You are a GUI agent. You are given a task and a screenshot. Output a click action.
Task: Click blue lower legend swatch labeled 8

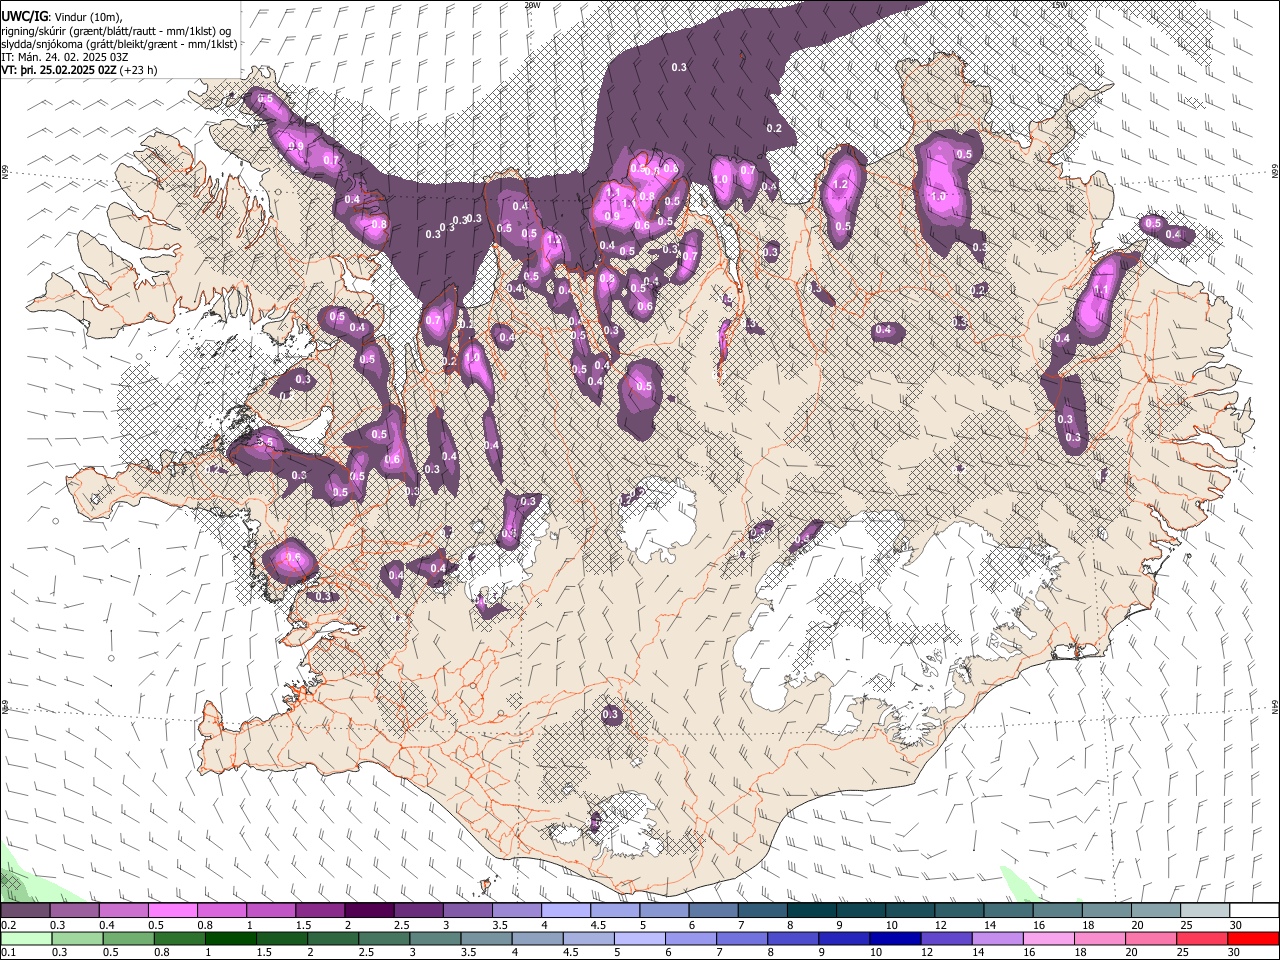coord(794,939)
